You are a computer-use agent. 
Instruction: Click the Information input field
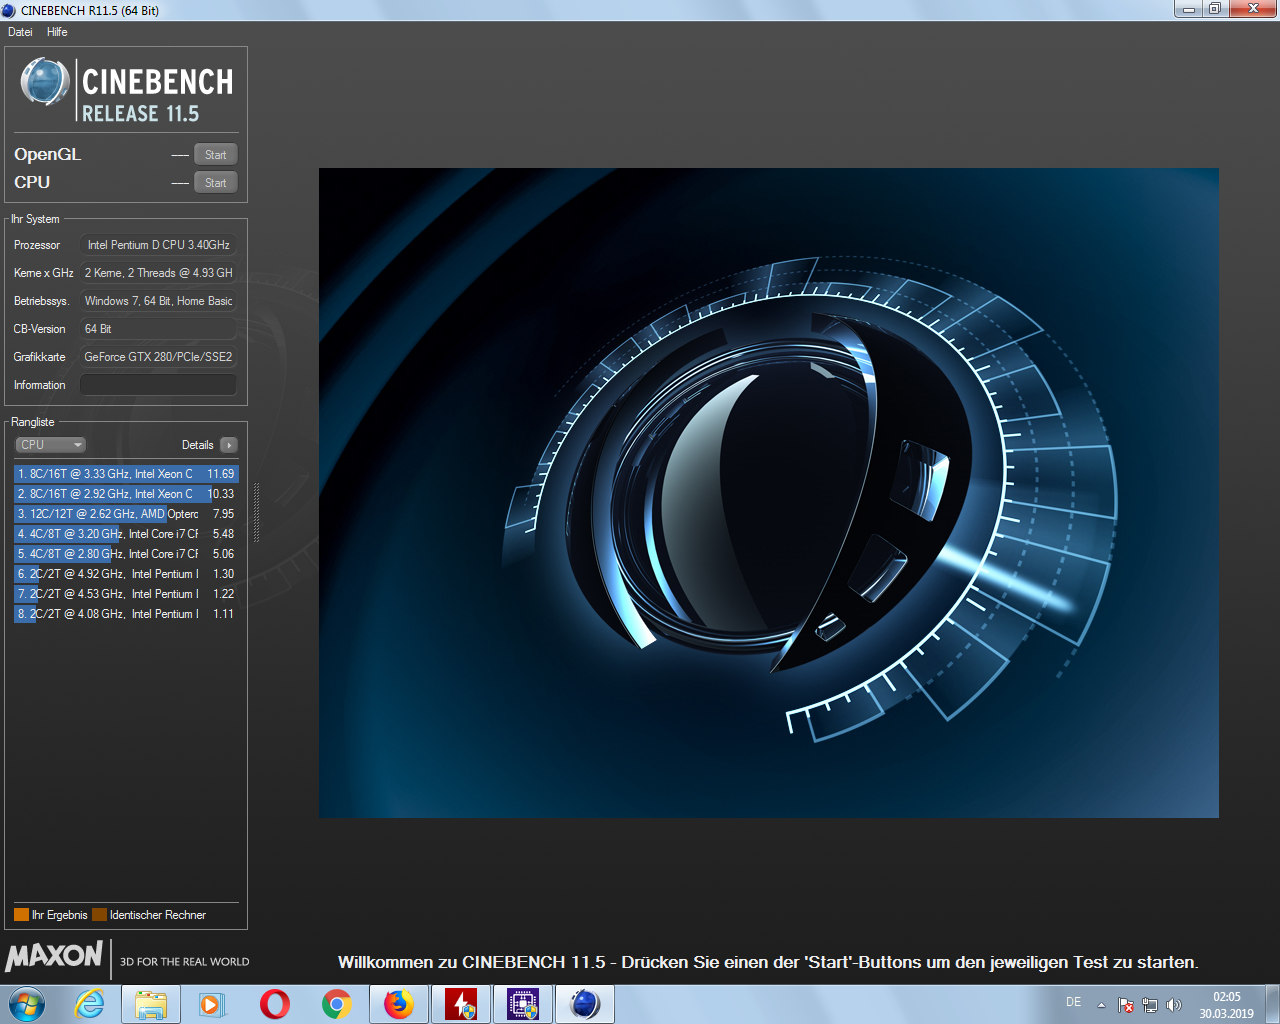[158, 385]
